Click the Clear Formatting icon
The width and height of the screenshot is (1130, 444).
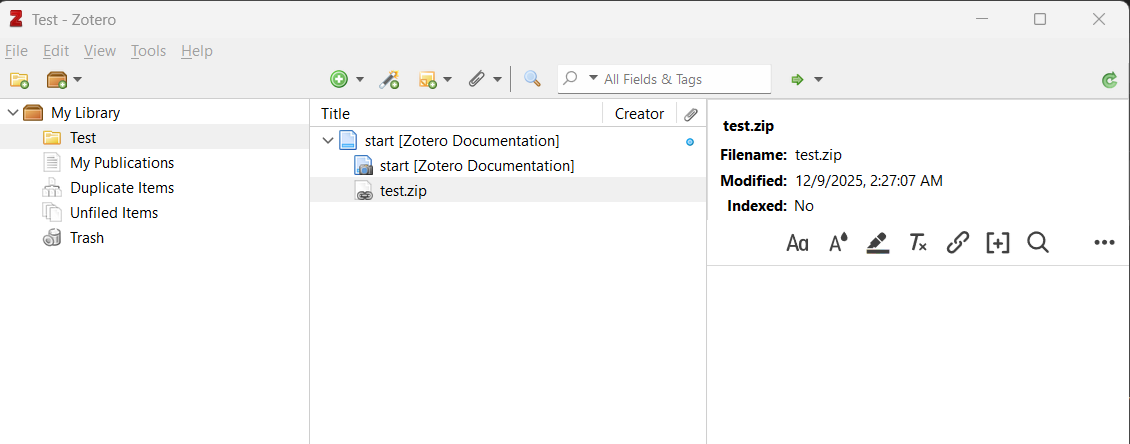pyautogui.click(x=917, y=243)
